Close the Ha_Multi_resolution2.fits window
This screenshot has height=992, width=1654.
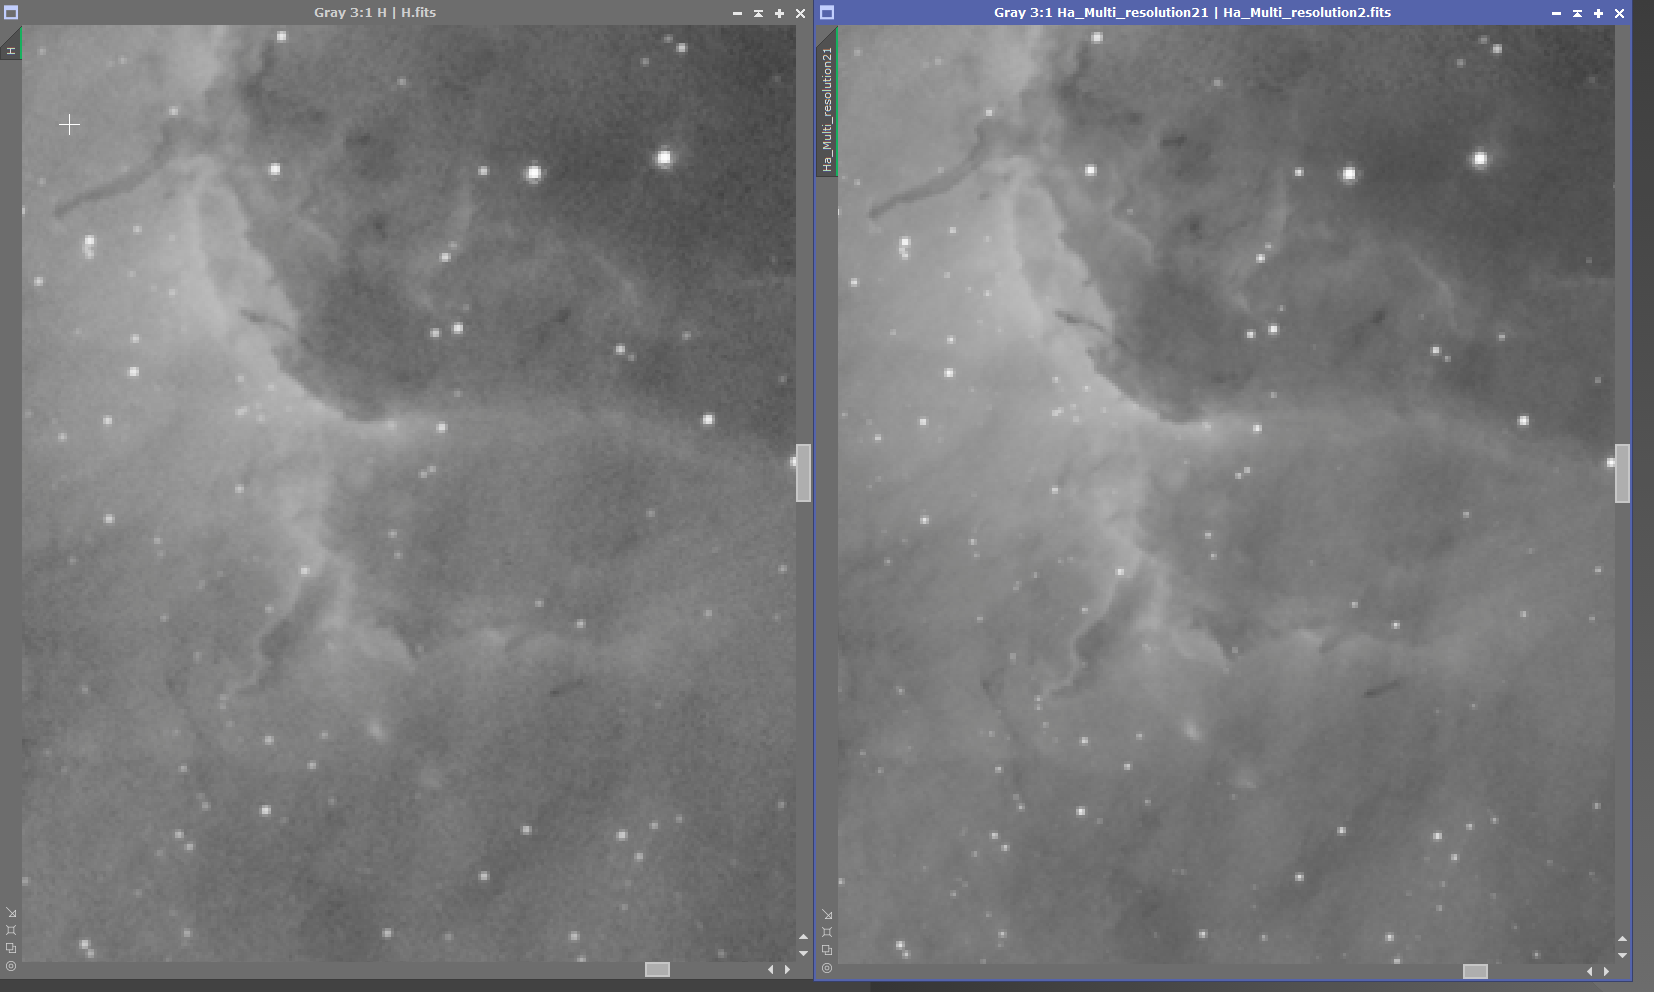1619,13
